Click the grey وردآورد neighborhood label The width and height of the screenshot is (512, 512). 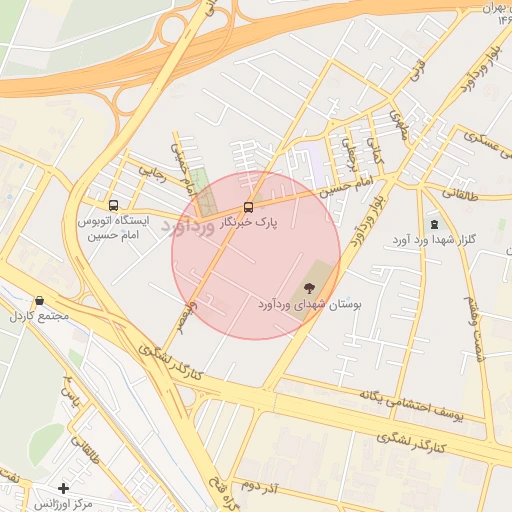188,228
